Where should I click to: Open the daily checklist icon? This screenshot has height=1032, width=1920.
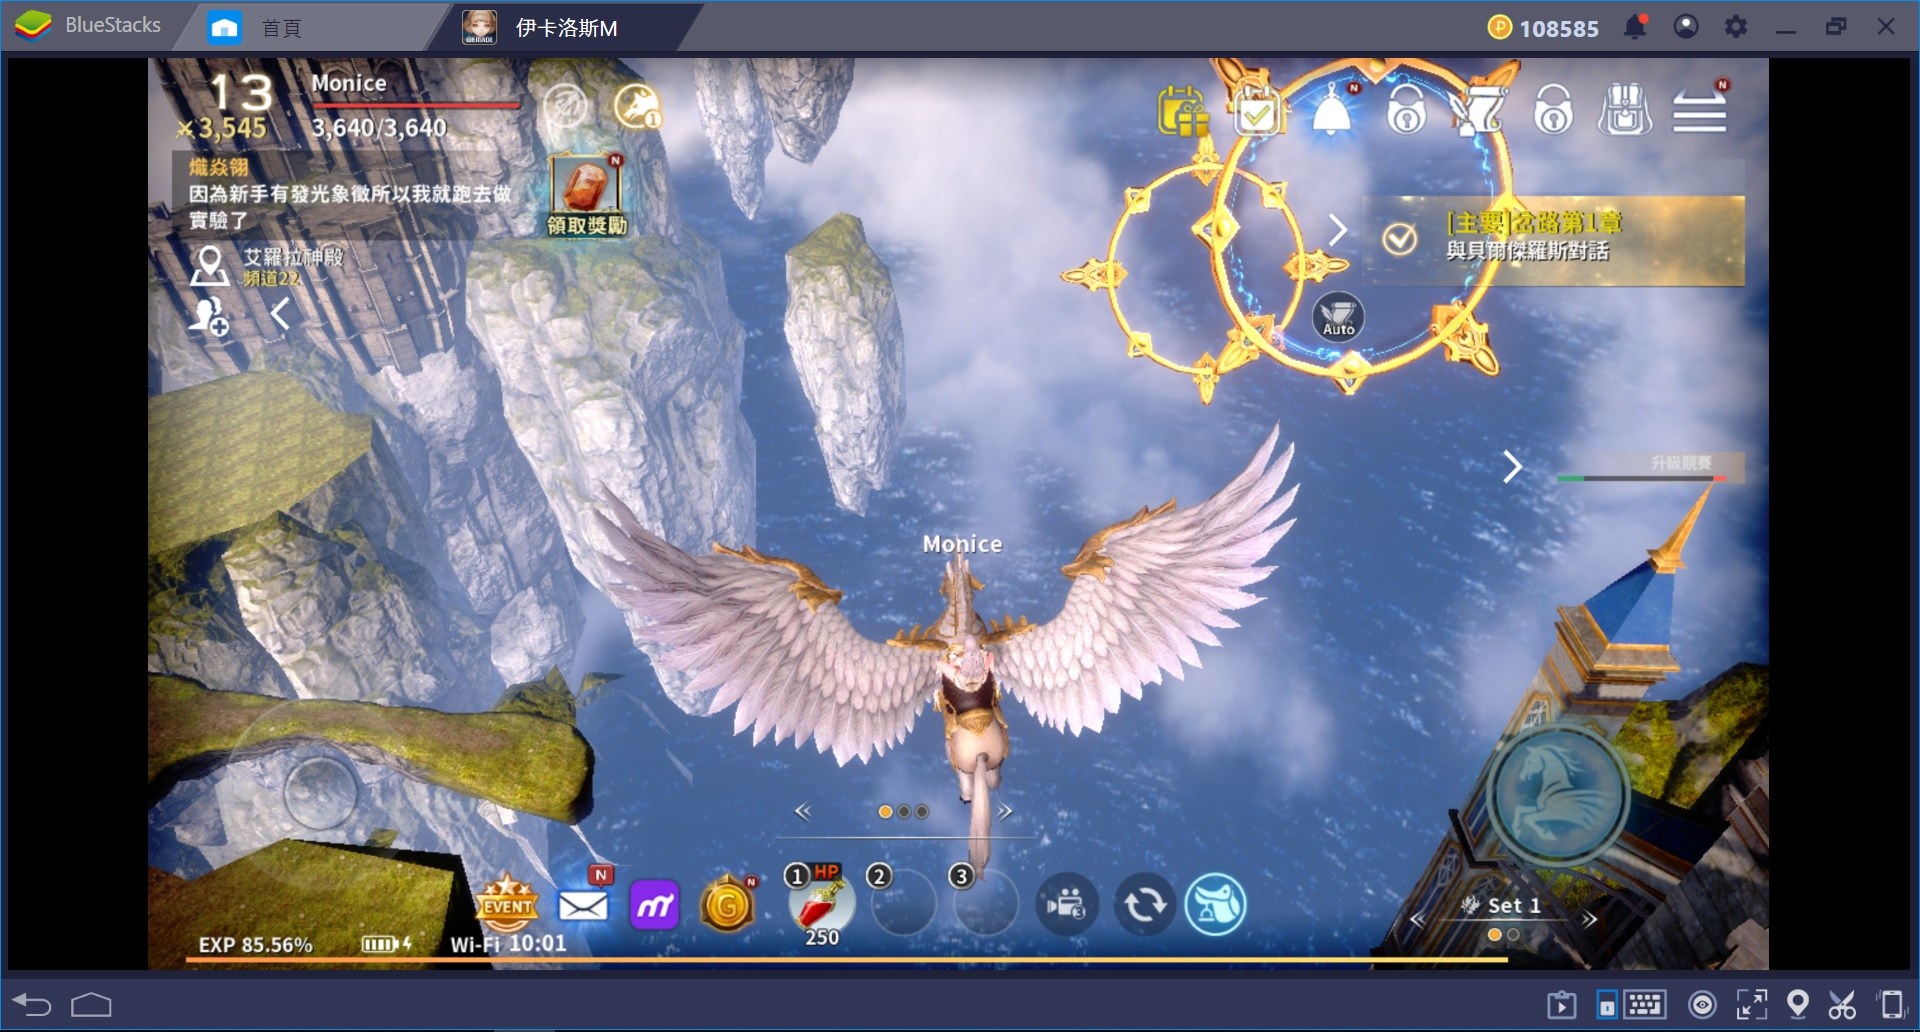[x=1258, y=111]
